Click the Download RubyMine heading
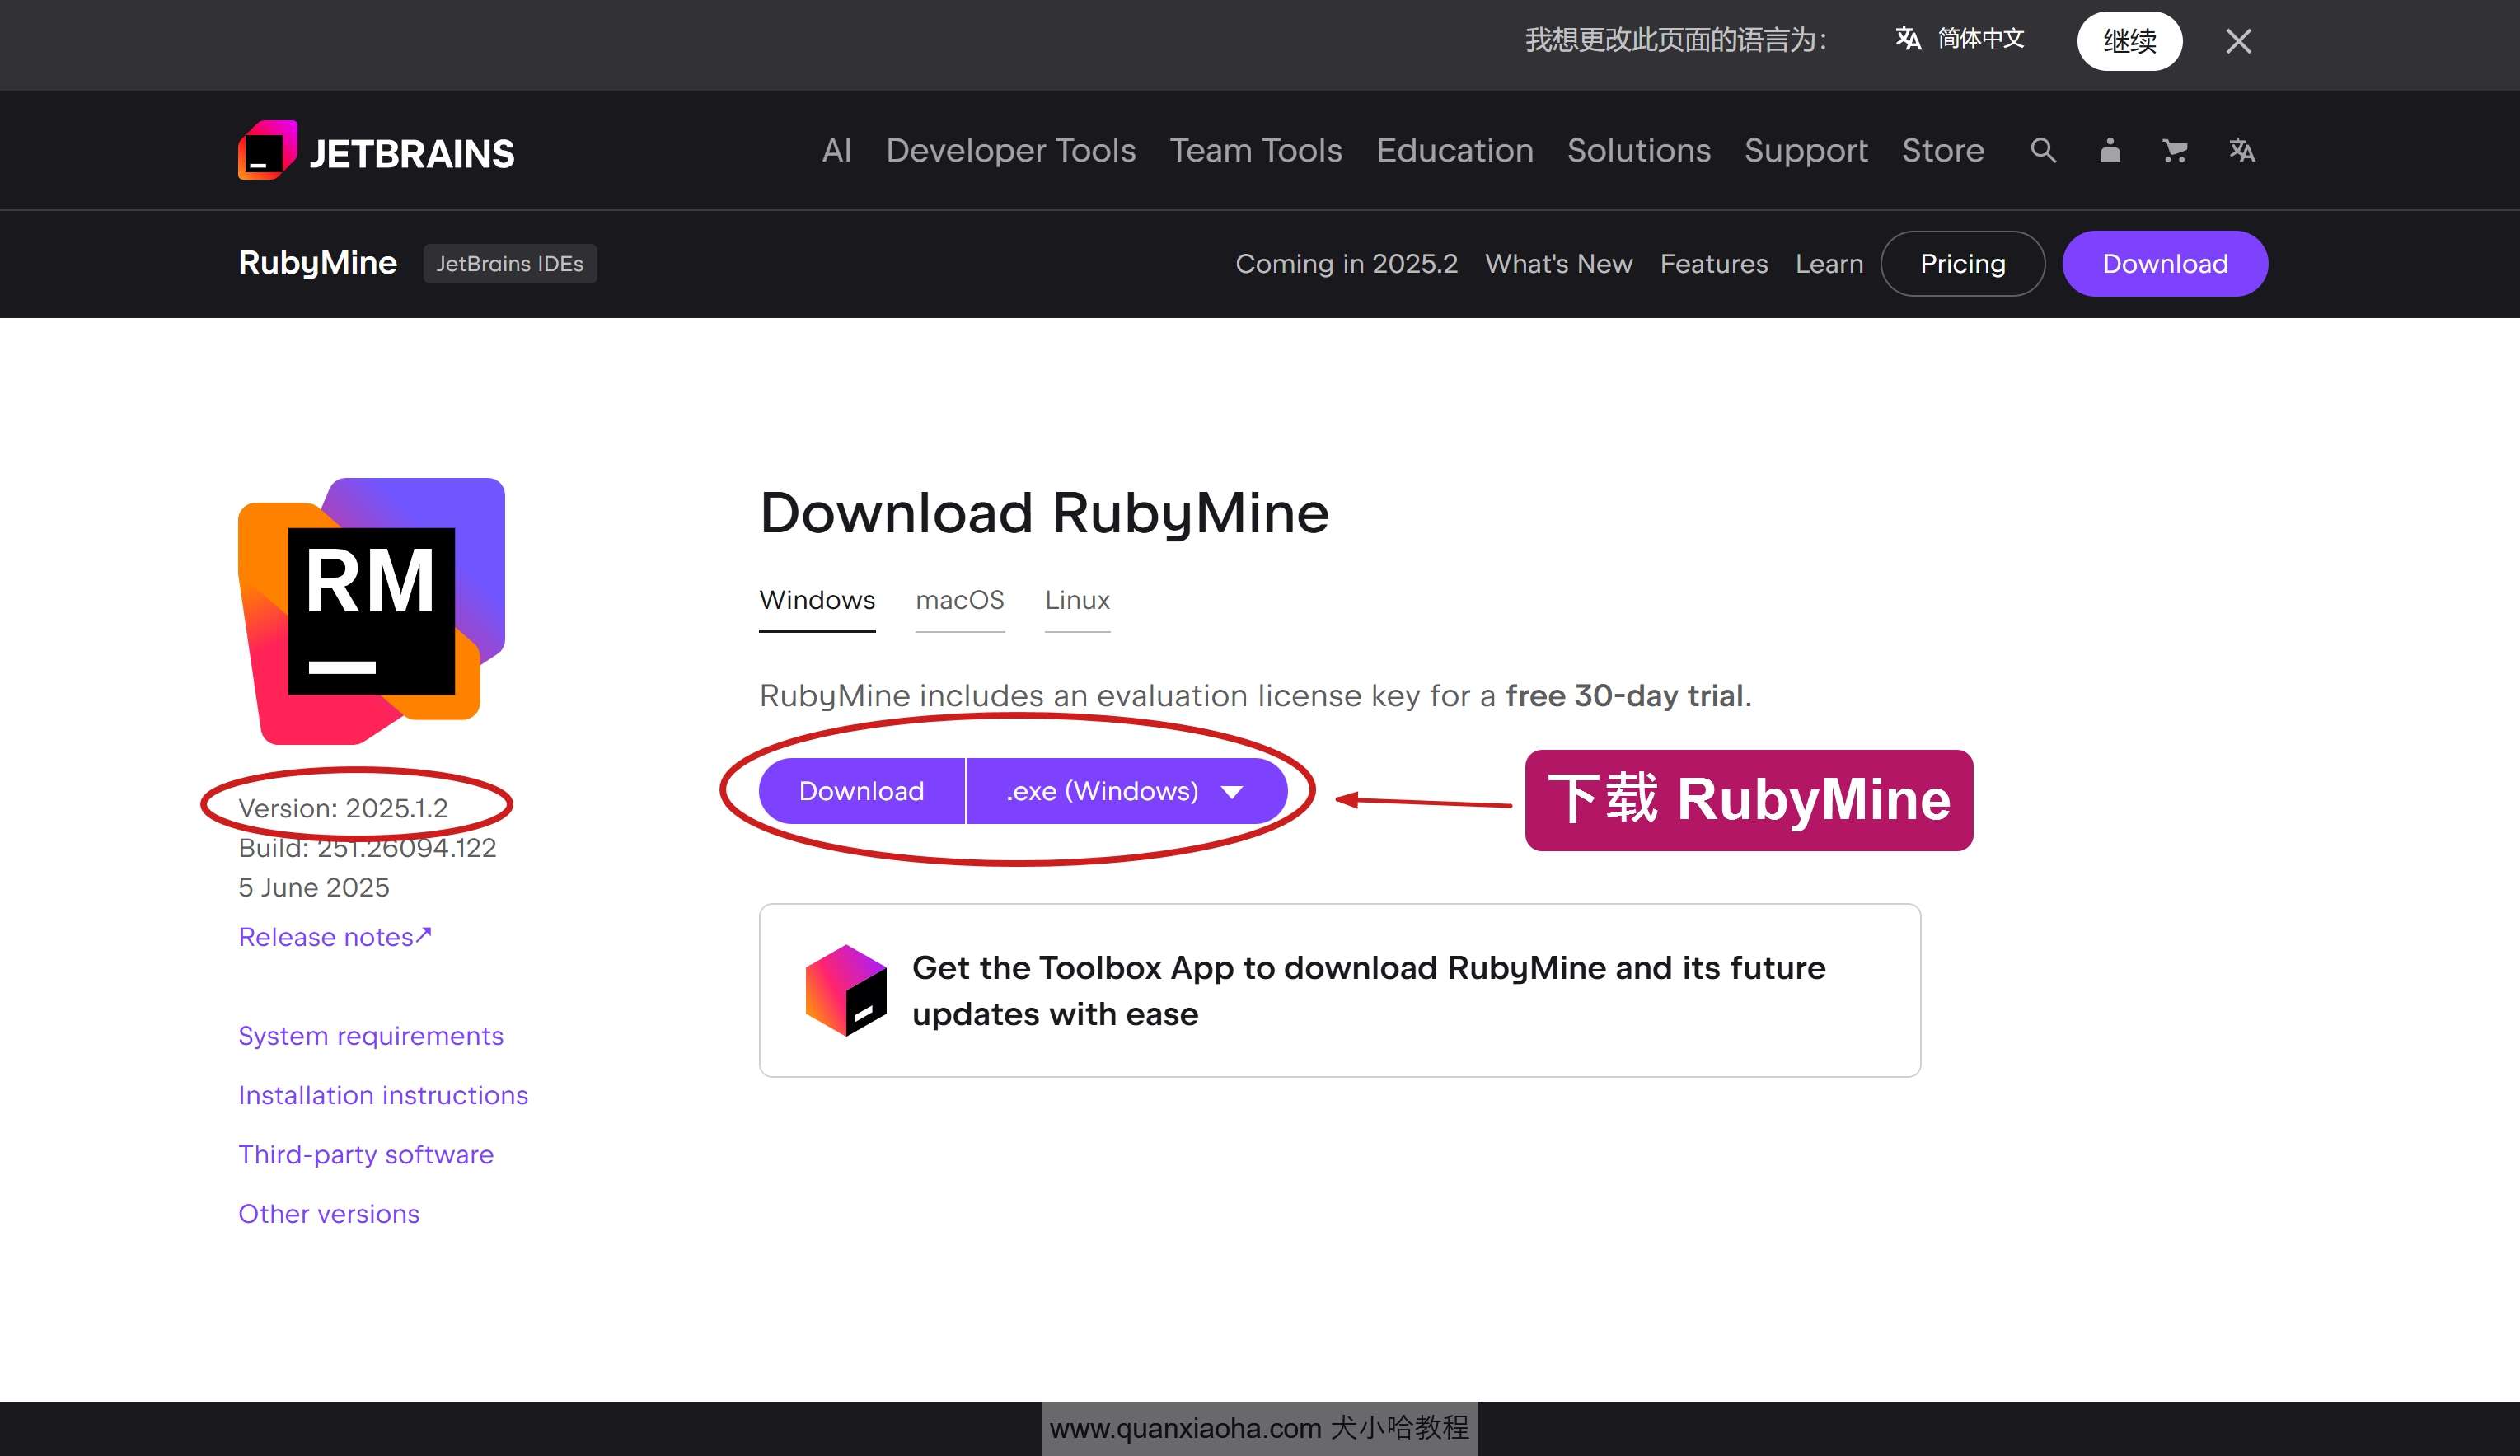The width and height of the screenshot is (2520, 1456). click(1044, 513)
